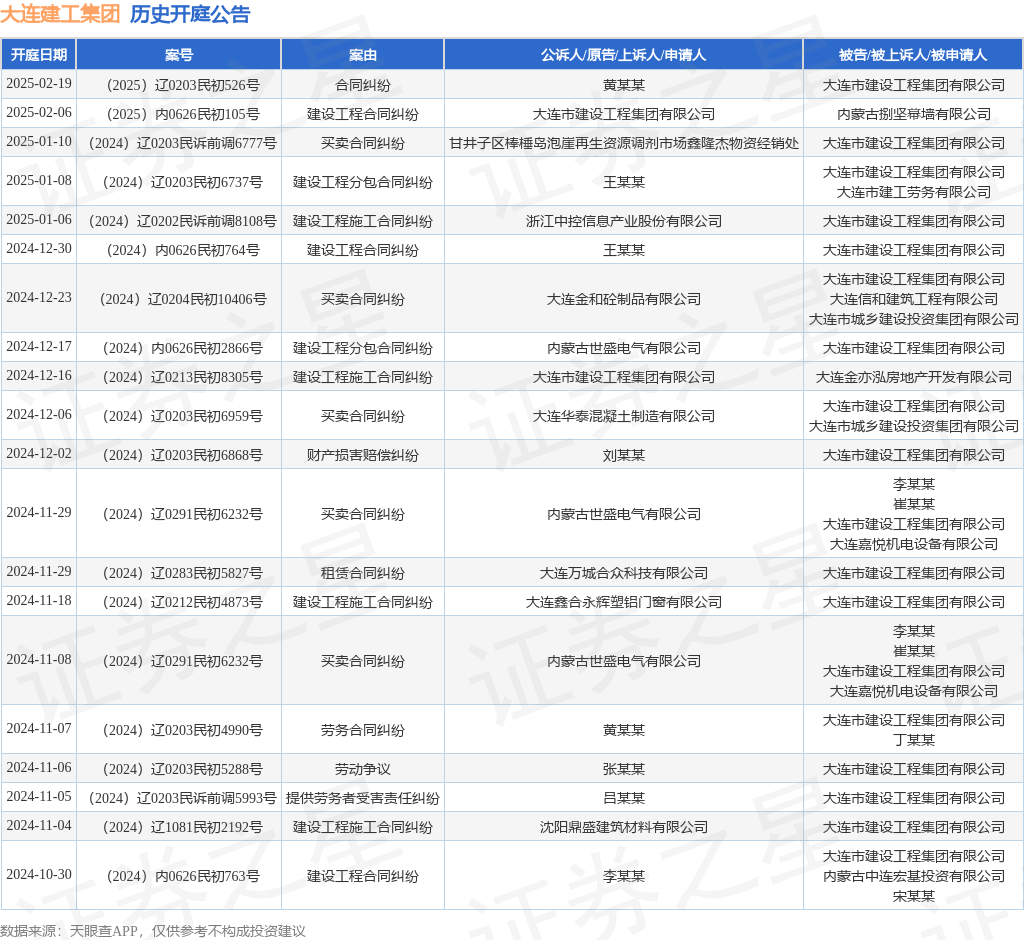Click the 案号 column header
The height and width of the screenshot is (940, 1024).
pyautogui.click(x=179, y=55)
